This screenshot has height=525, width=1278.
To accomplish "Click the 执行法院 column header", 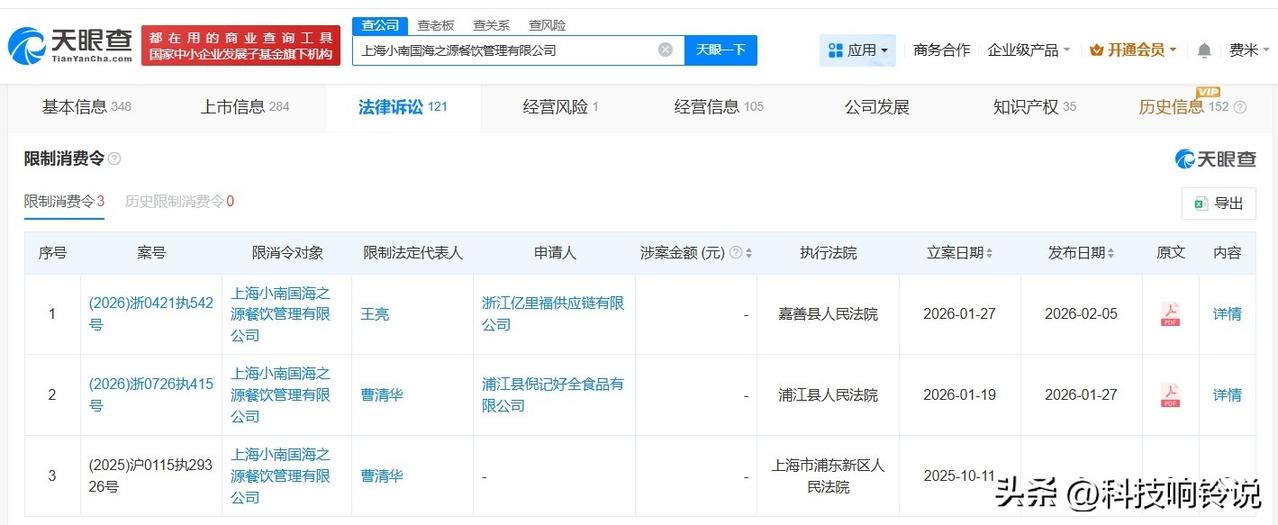I will point(828,253).
